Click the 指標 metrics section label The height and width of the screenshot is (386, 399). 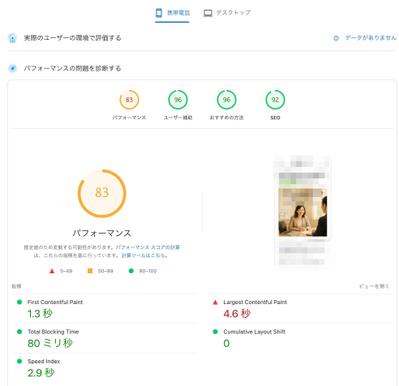[16, 286]
